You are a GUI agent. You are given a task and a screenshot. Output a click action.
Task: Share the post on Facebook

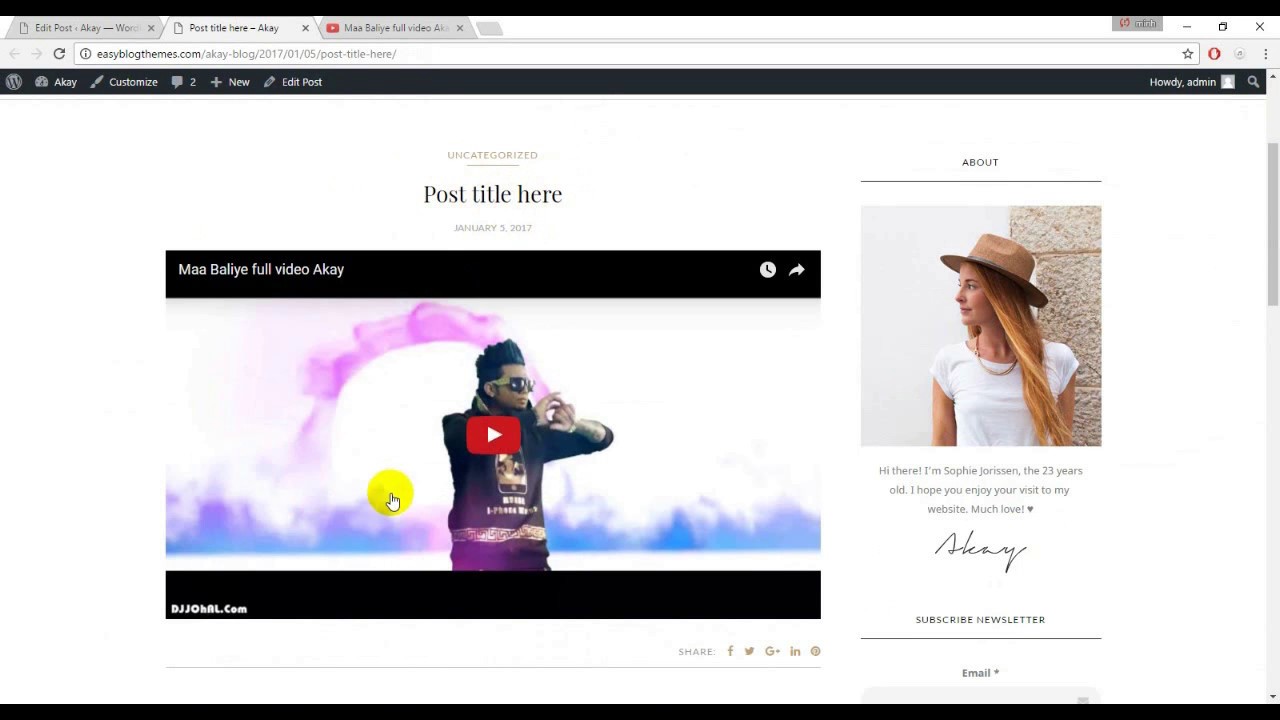click(x=730, y=651)
